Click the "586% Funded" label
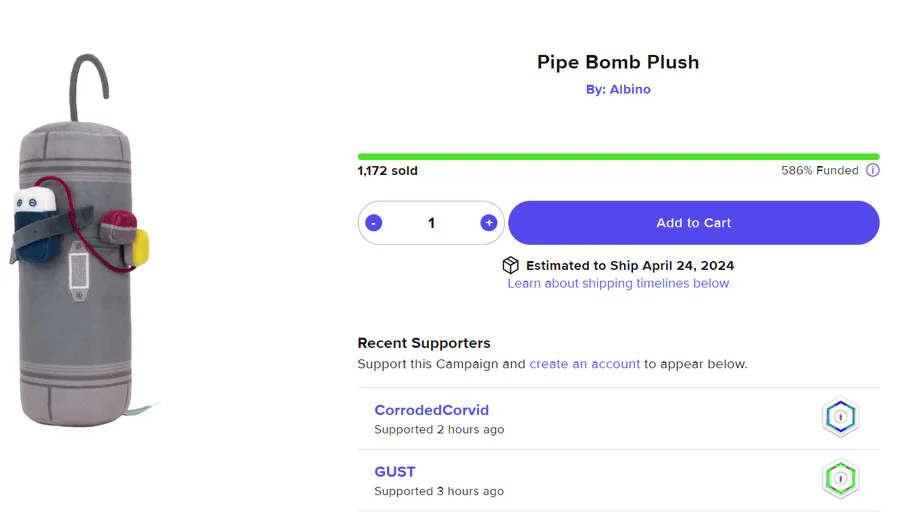Image resolution: width=900 pixels, height=512 pixels. [x=819, y=171]
